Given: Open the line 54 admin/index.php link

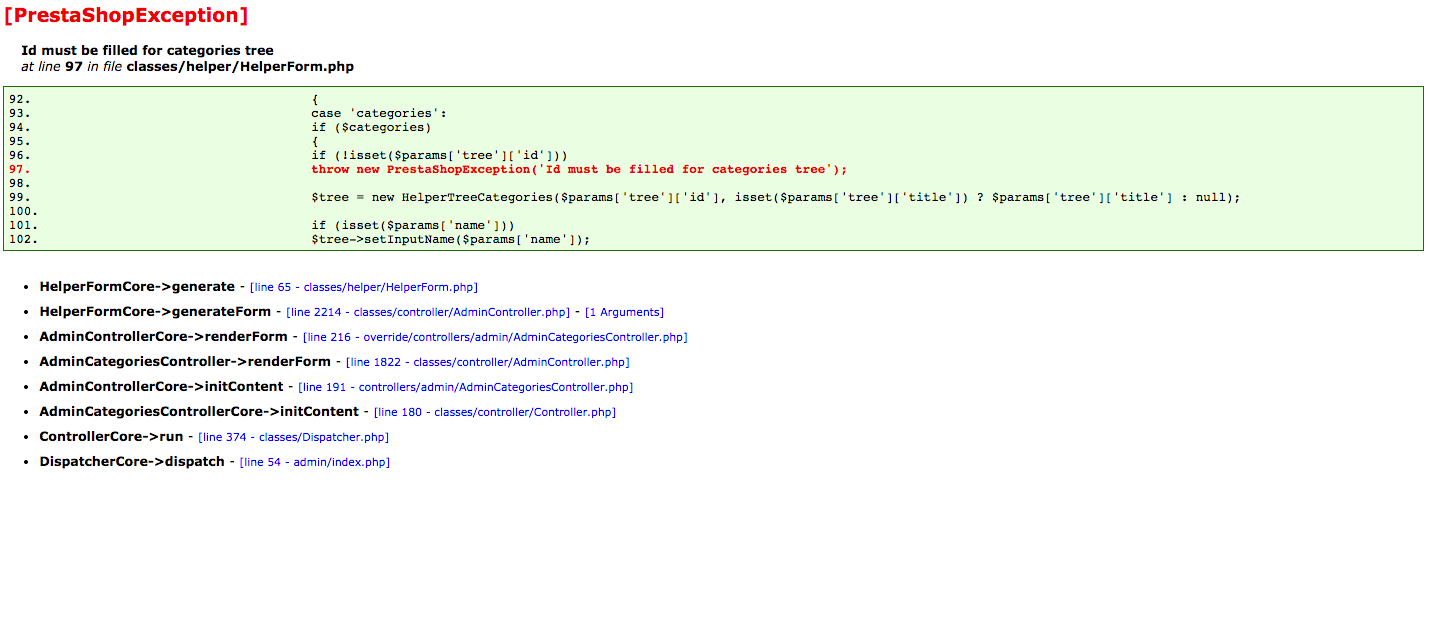Looking at the screenshot, I should [x=315, y=462].
